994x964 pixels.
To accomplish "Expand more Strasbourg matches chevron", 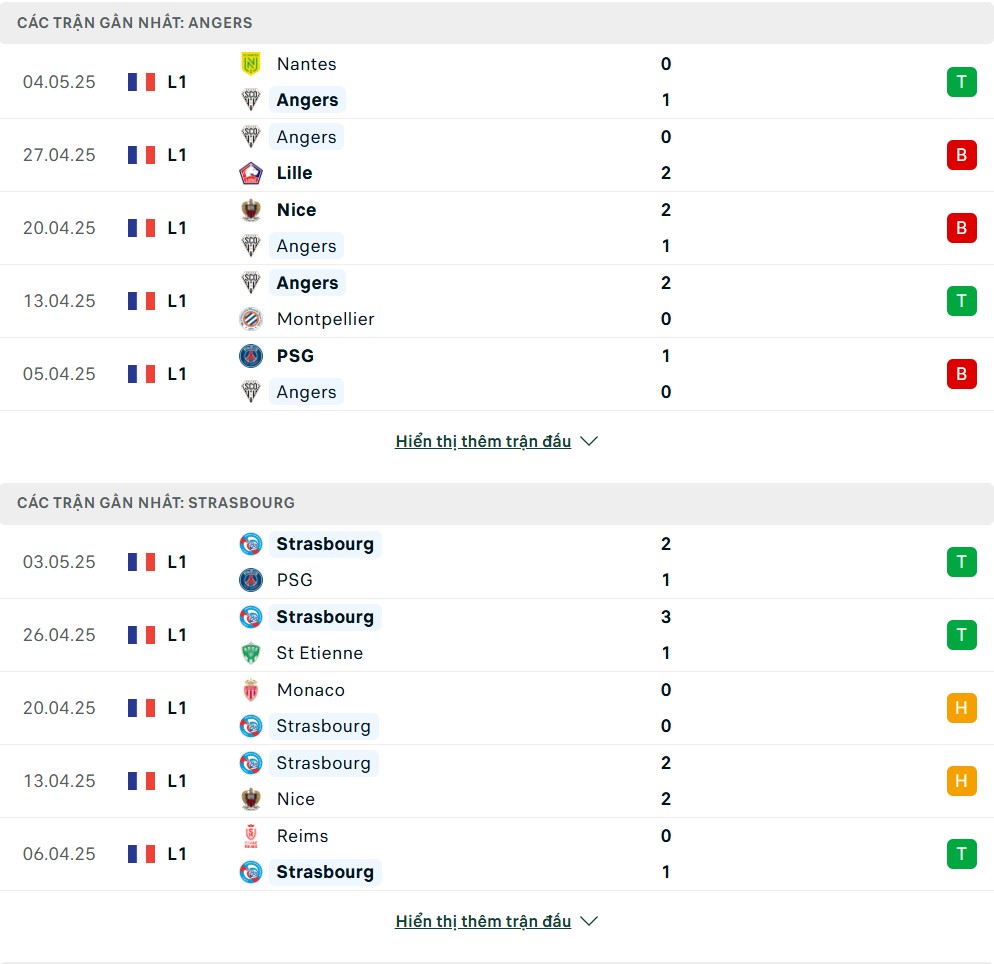I will (589, 921).
